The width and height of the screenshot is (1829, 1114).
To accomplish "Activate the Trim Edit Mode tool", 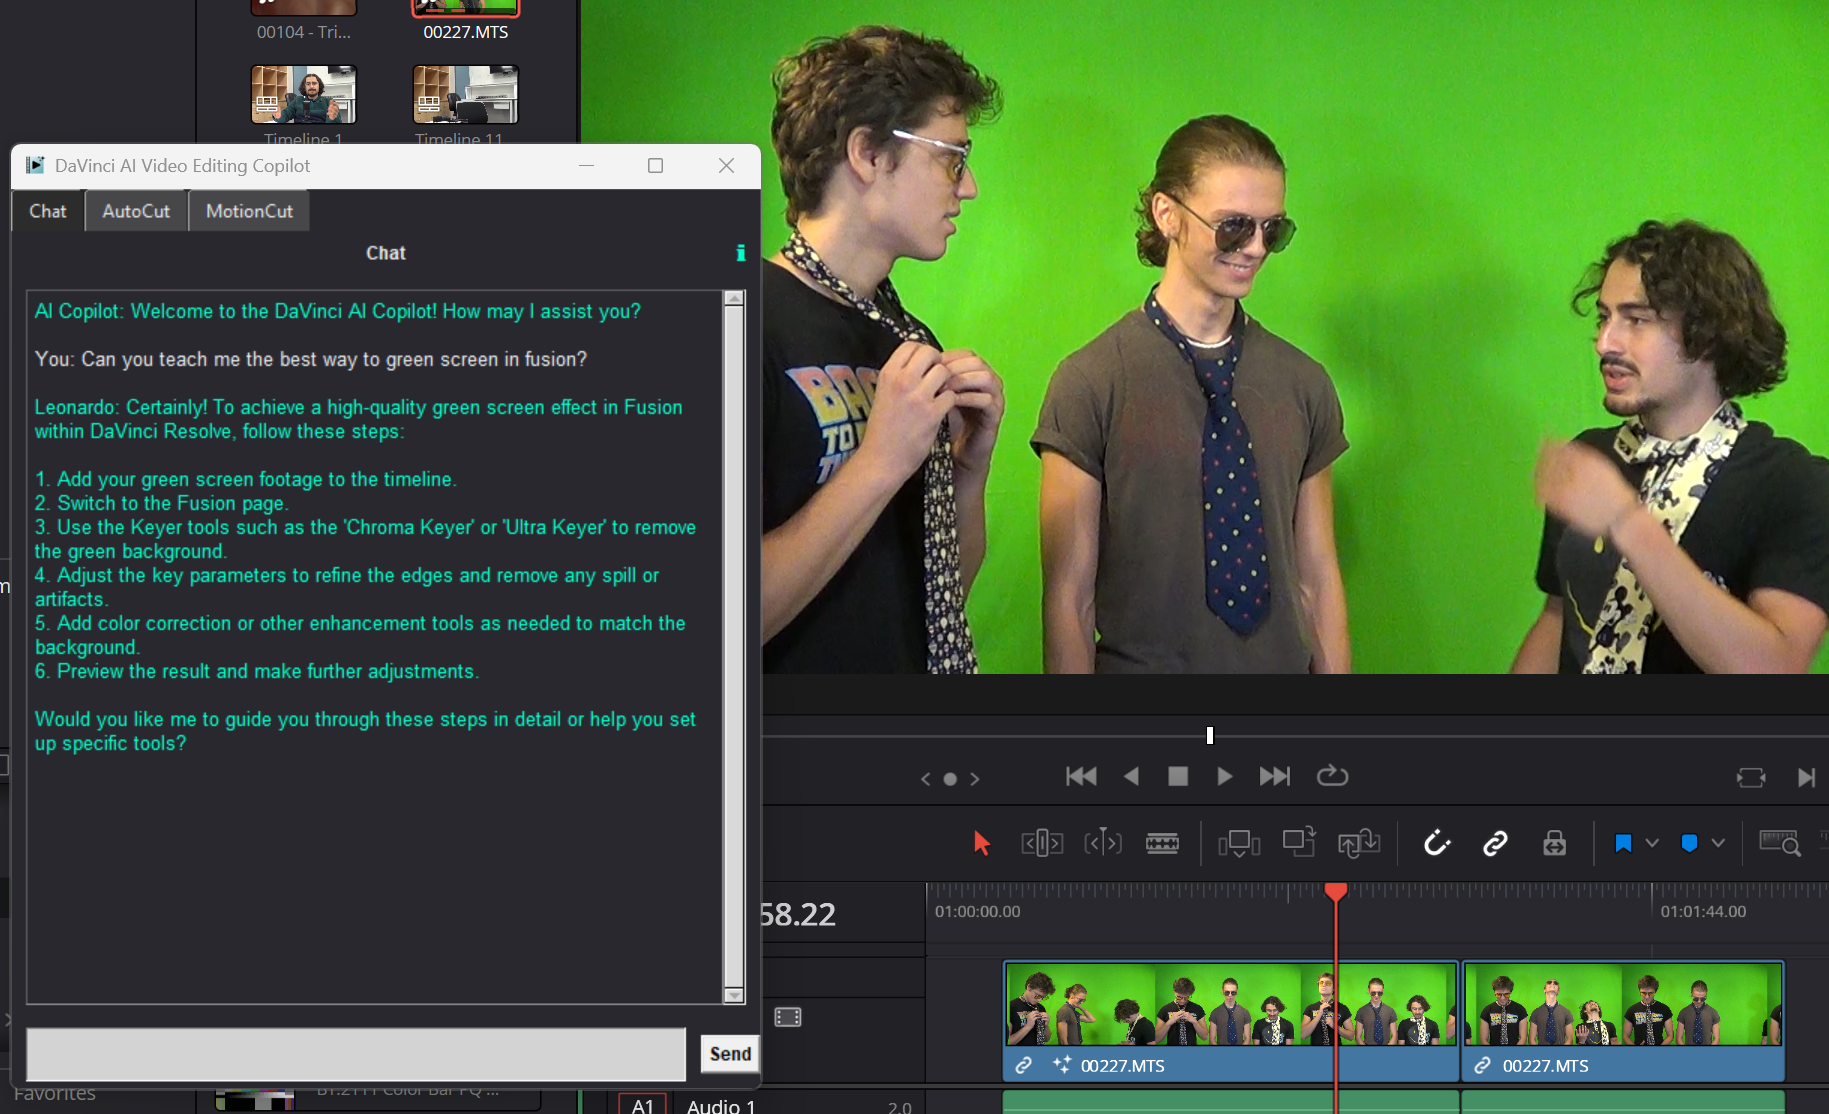I will tap(1041, 843).
